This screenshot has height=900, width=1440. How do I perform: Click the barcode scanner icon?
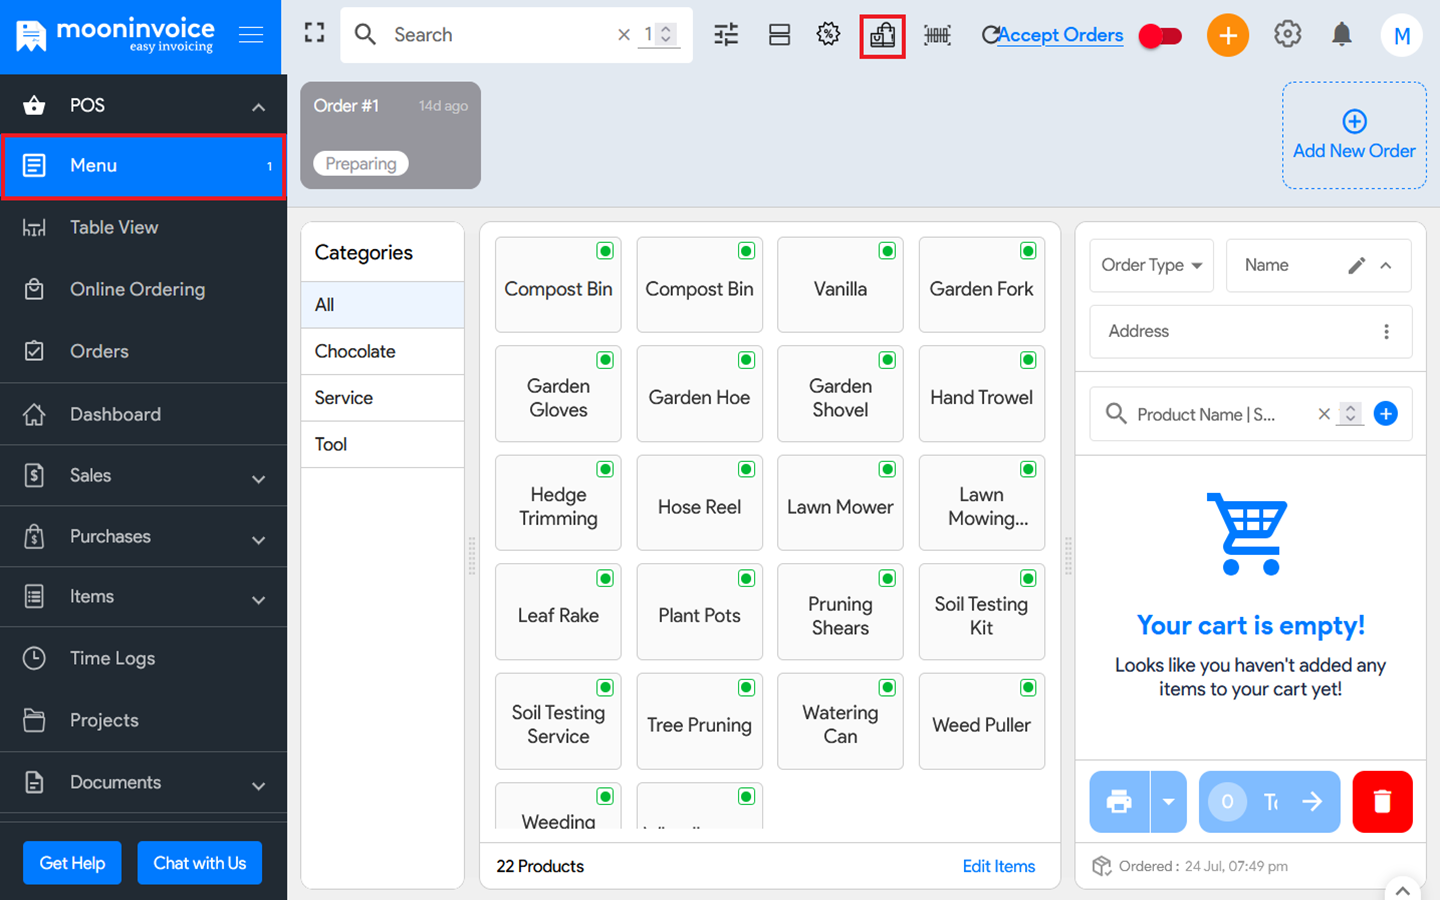coord(937,35)
